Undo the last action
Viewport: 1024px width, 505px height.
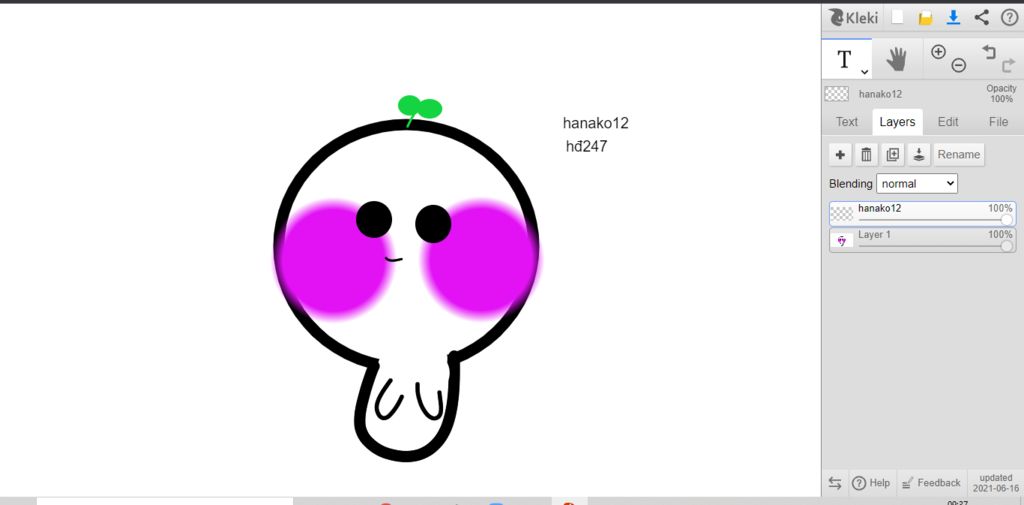(x=988, y=52)
